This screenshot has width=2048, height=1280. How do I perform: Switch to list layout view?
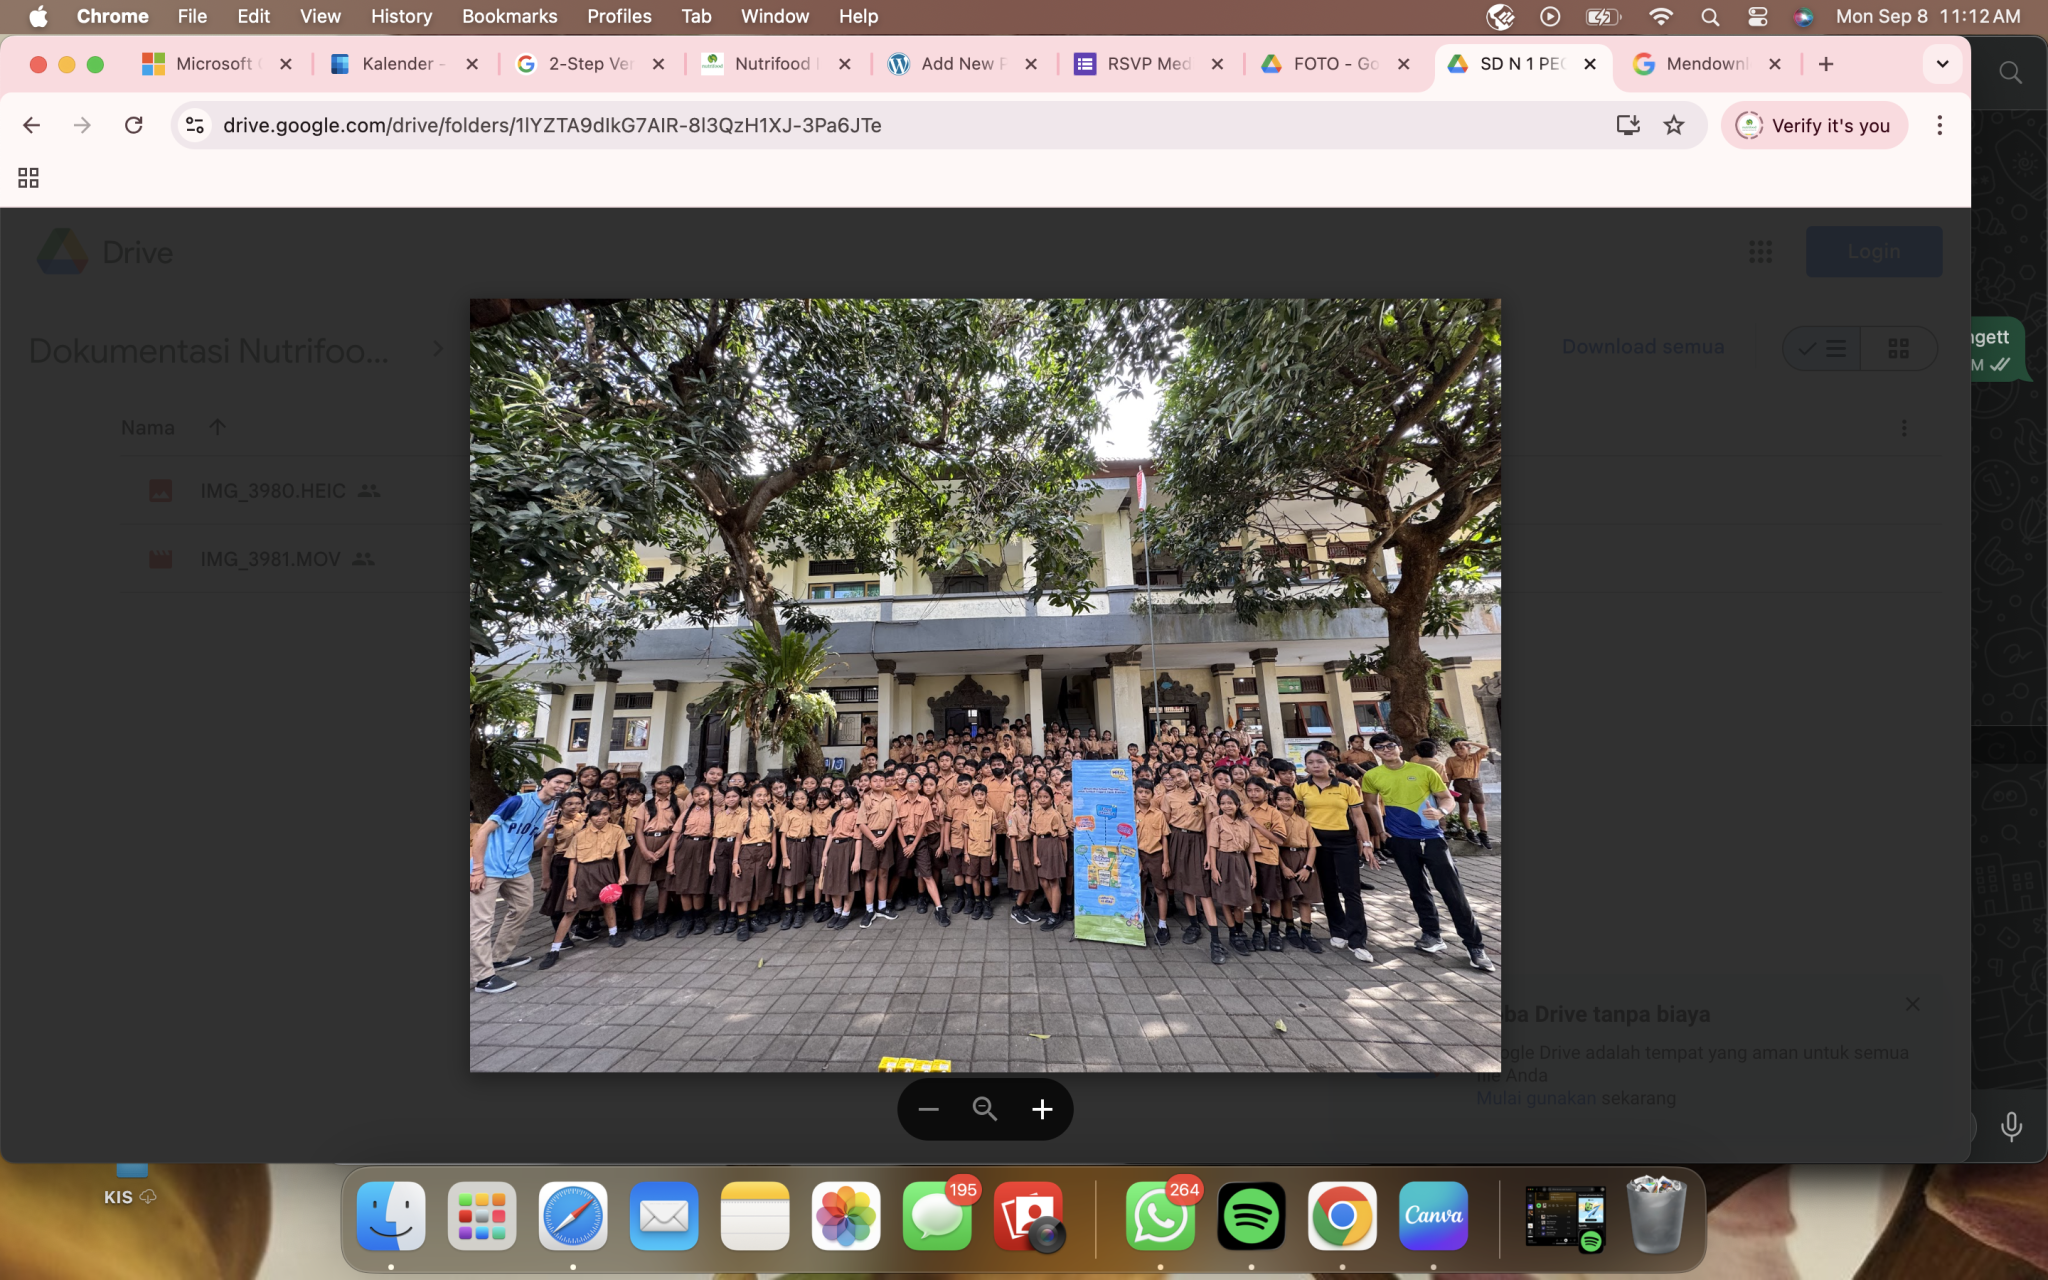click(1823, 348)
